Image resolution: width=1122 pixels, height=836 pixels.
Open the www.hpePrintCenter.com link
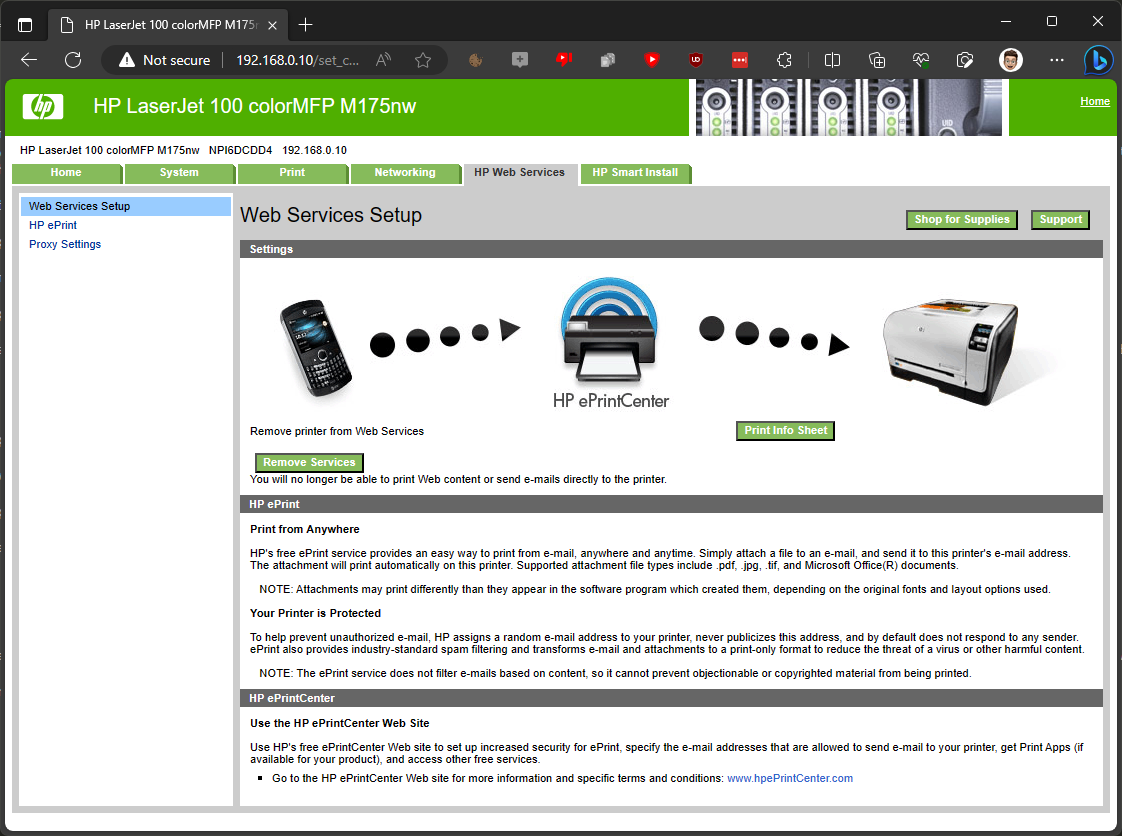click(x=790, y=778)
